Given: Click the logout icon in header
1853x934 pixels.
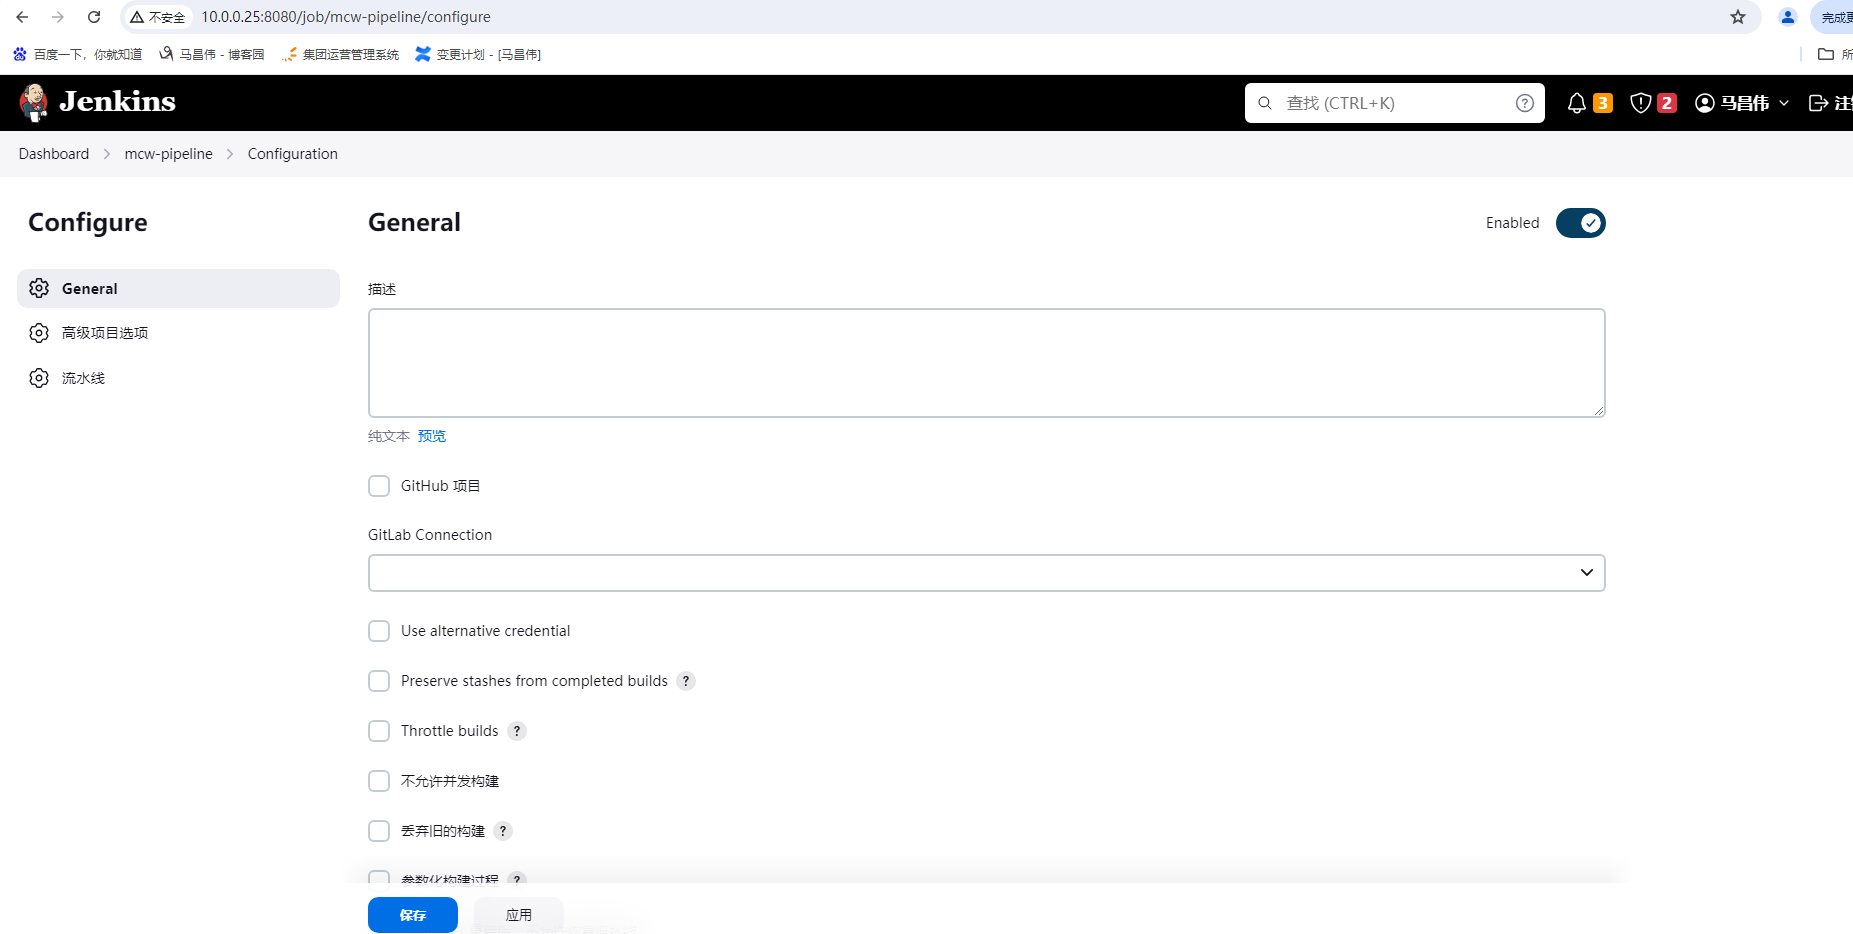Looking at the screenshot, I should coord(1819,103).
